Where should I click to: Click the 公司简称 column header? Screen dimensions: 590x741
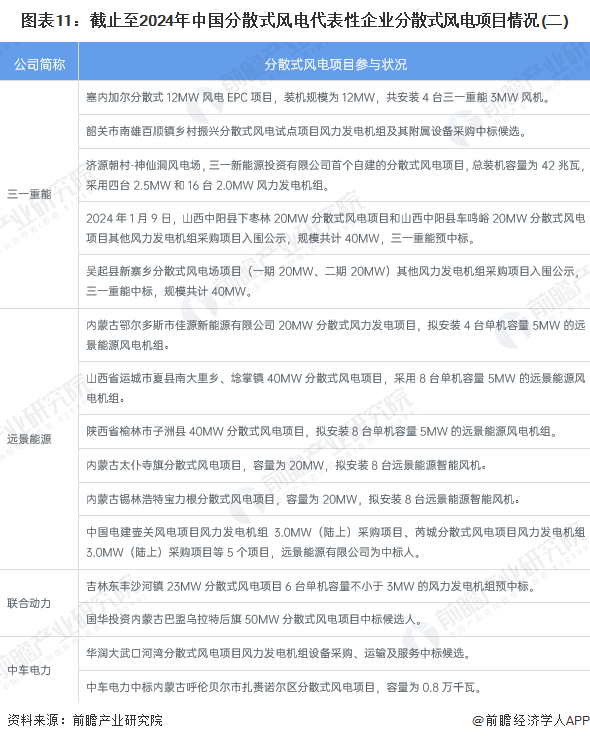click(x=39, y=61)
